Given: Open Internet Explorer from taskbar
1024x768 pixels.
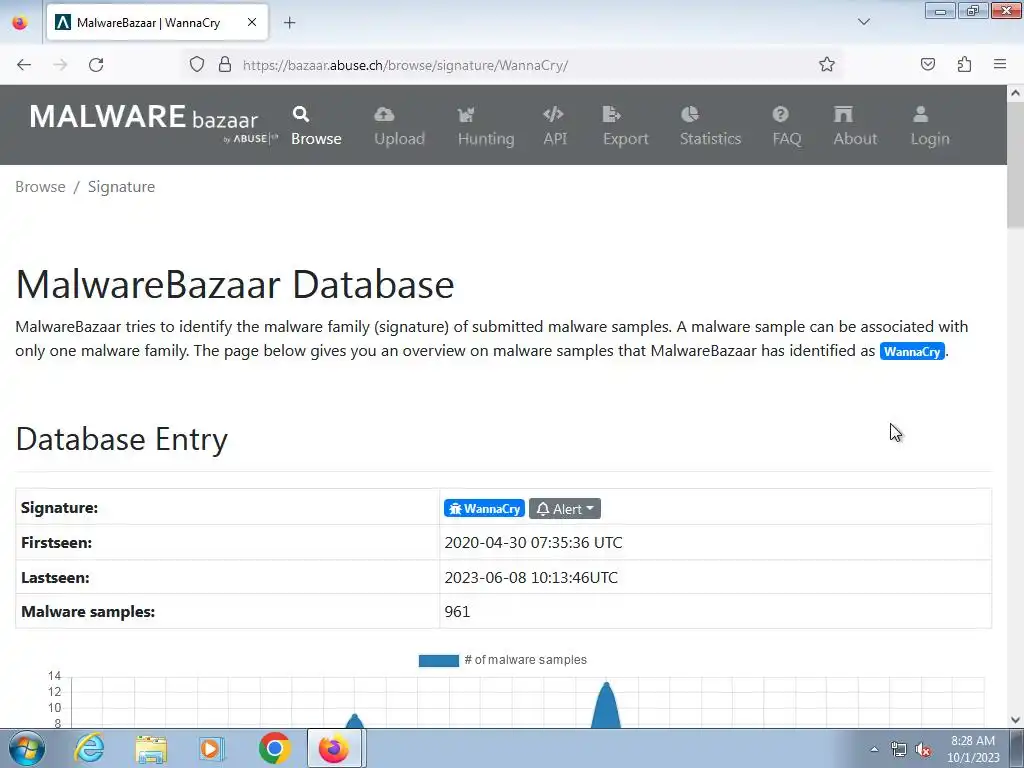Looking at the screenshot, I should point(89,748).
